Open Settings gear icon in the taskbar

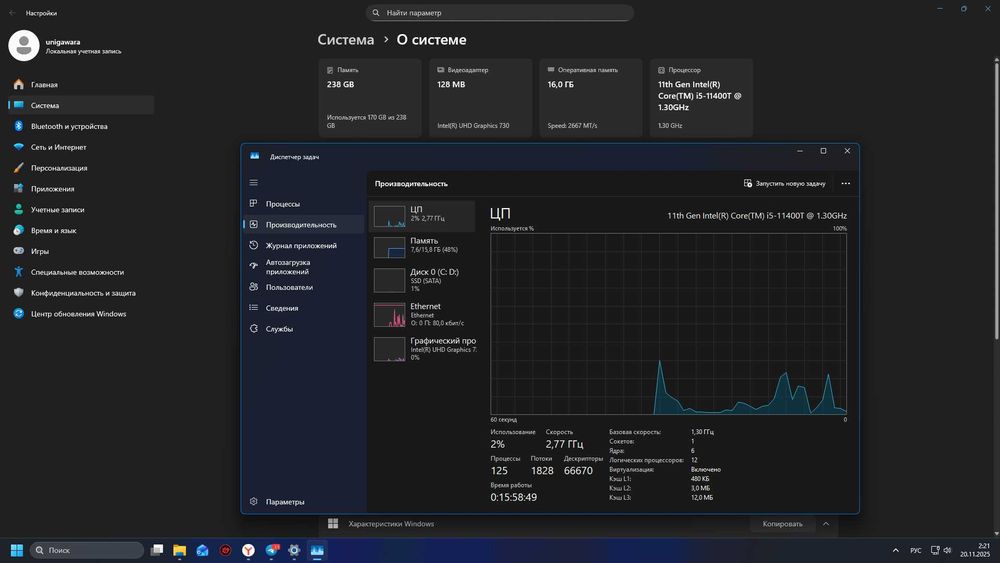pos(294,550)
